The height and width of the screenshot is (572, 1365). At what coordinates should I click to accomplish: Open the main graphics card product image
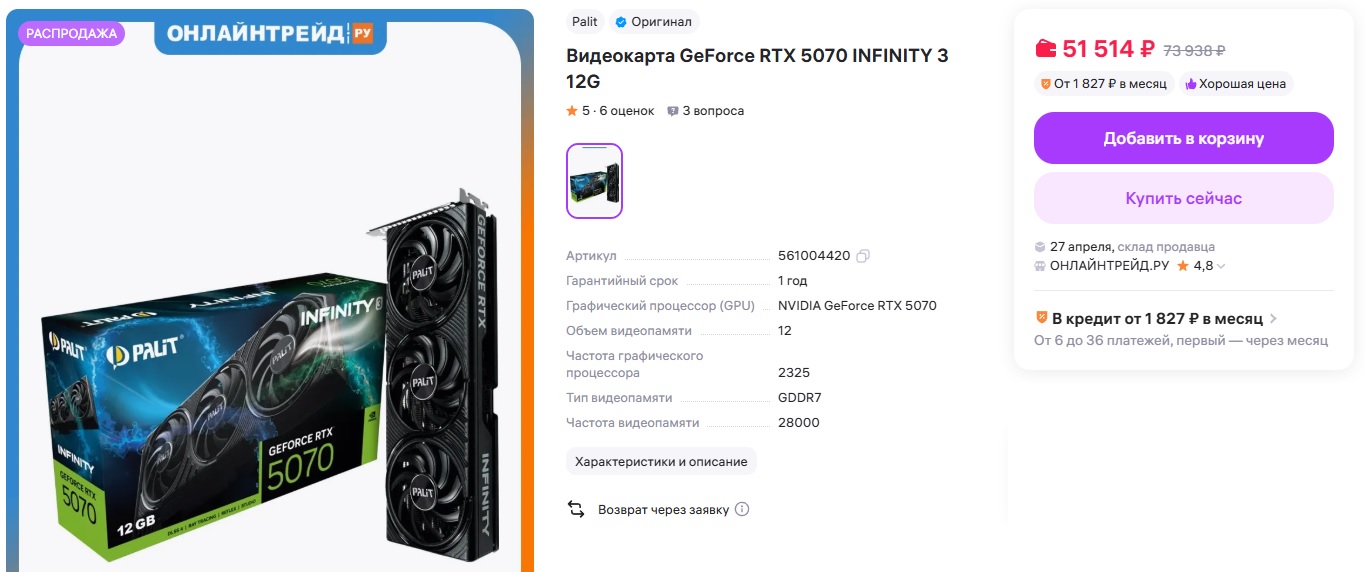(270, 380)
